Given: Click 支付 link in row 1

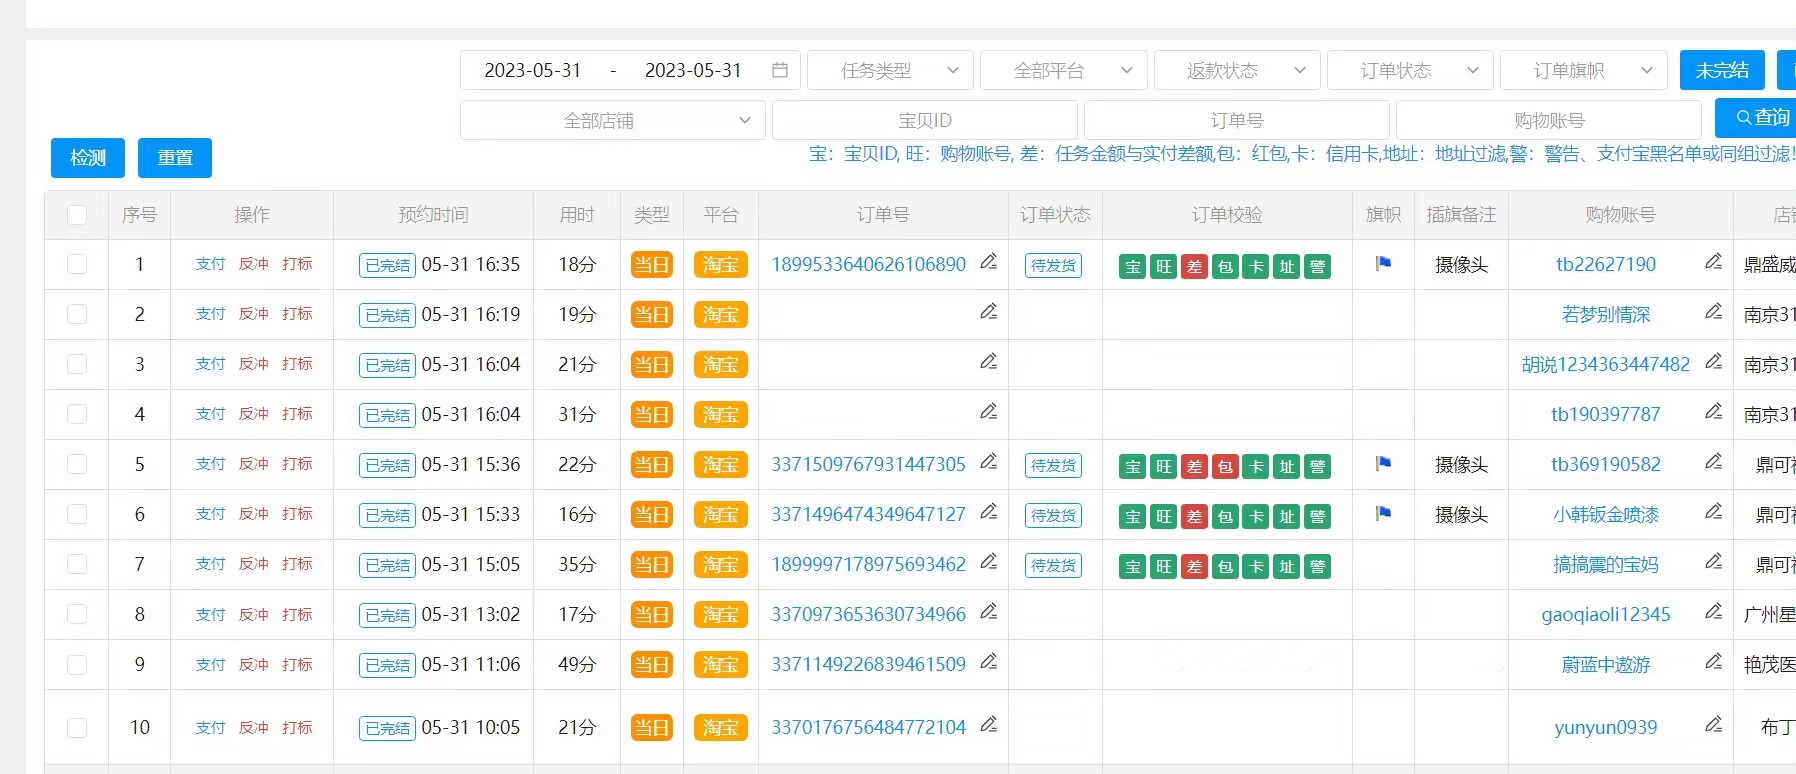Looking at the screenshot, I should pos(210,264).
